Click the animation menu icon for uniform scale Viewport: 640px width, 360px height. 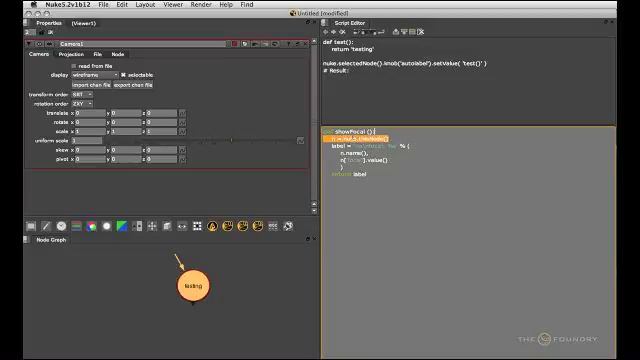[300, 141]
